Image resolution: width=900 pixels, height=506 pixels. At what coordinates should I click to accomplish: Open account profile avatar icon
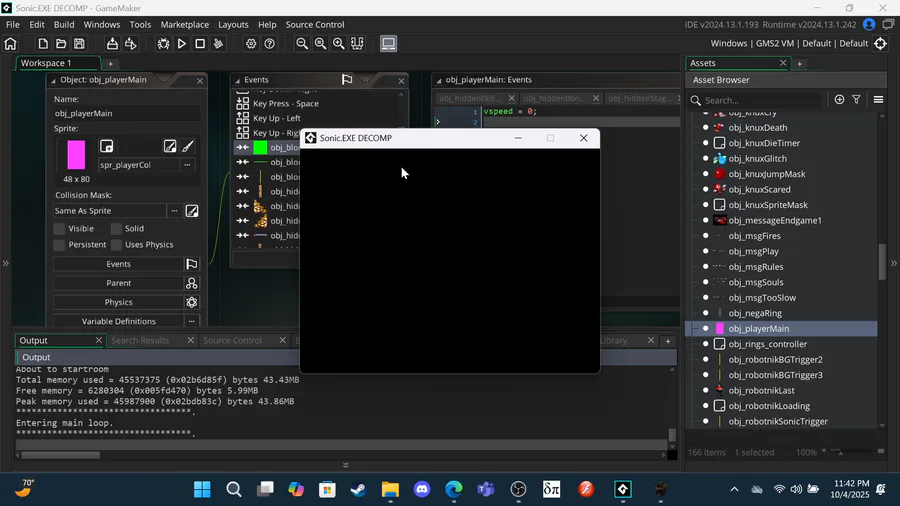(x=869, y=25)
